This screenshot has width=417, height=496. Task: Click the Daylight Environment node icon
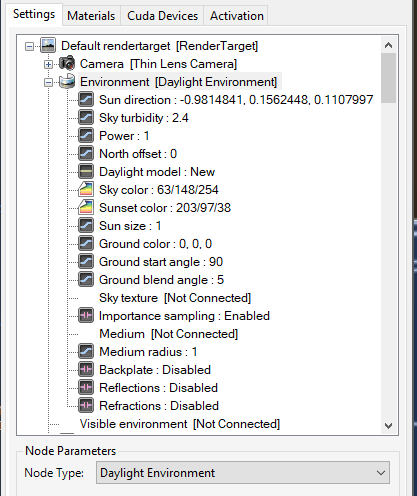point(67,81)
